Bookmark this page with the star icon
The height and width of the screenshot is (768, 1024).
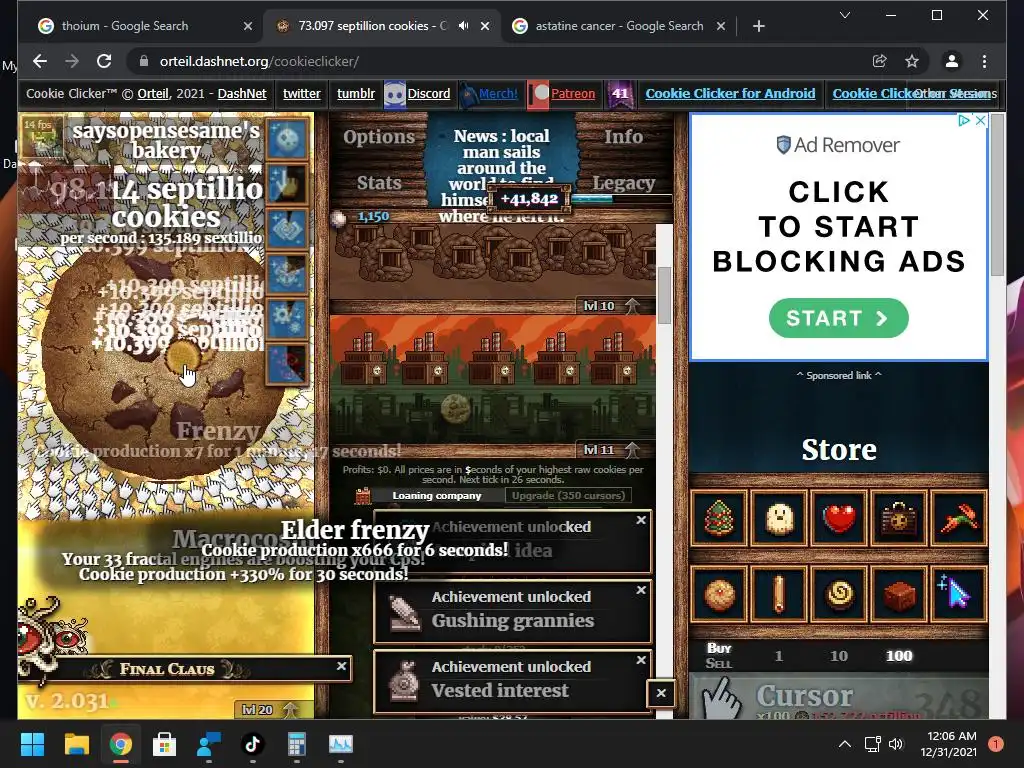pos(912,61)
